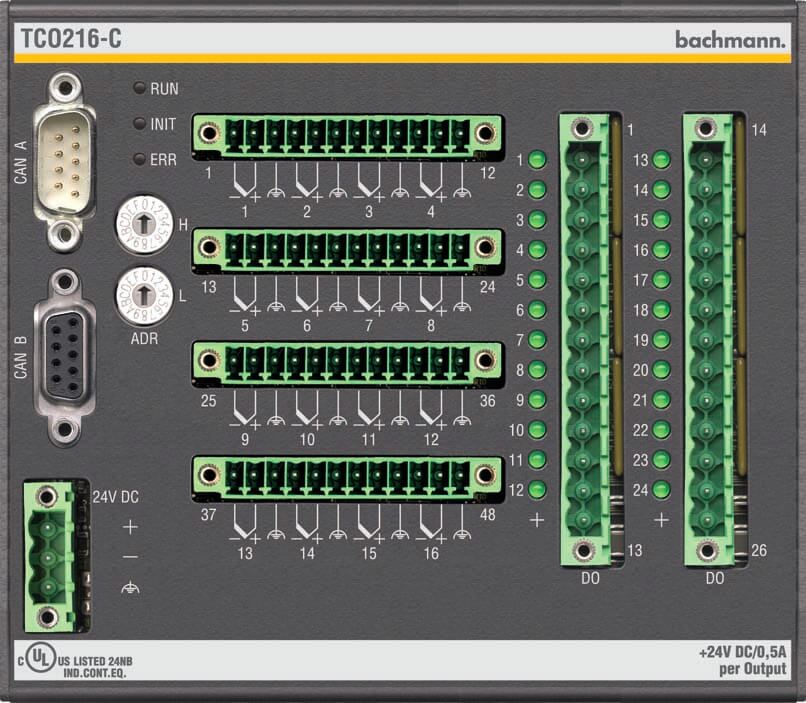806x703 pixels.
Task: Click the pin number 37 label
Action: pyautogui.click(x=208, y=514)
